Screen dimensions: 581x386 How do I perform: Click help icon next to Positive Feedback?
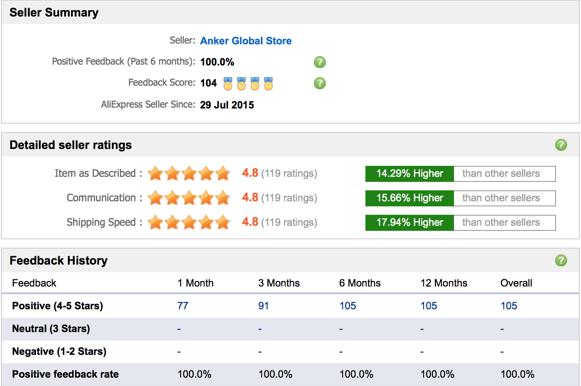point(320,62)
